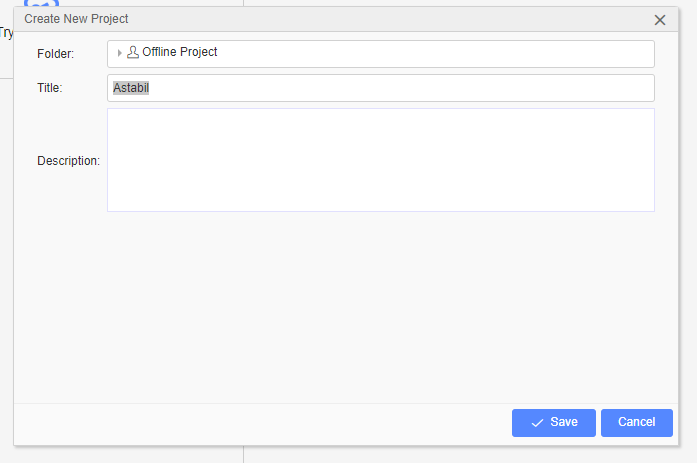The height and width of the screenshot is (463, 697).
Task: Click the Title label
Action: point(50,88)
